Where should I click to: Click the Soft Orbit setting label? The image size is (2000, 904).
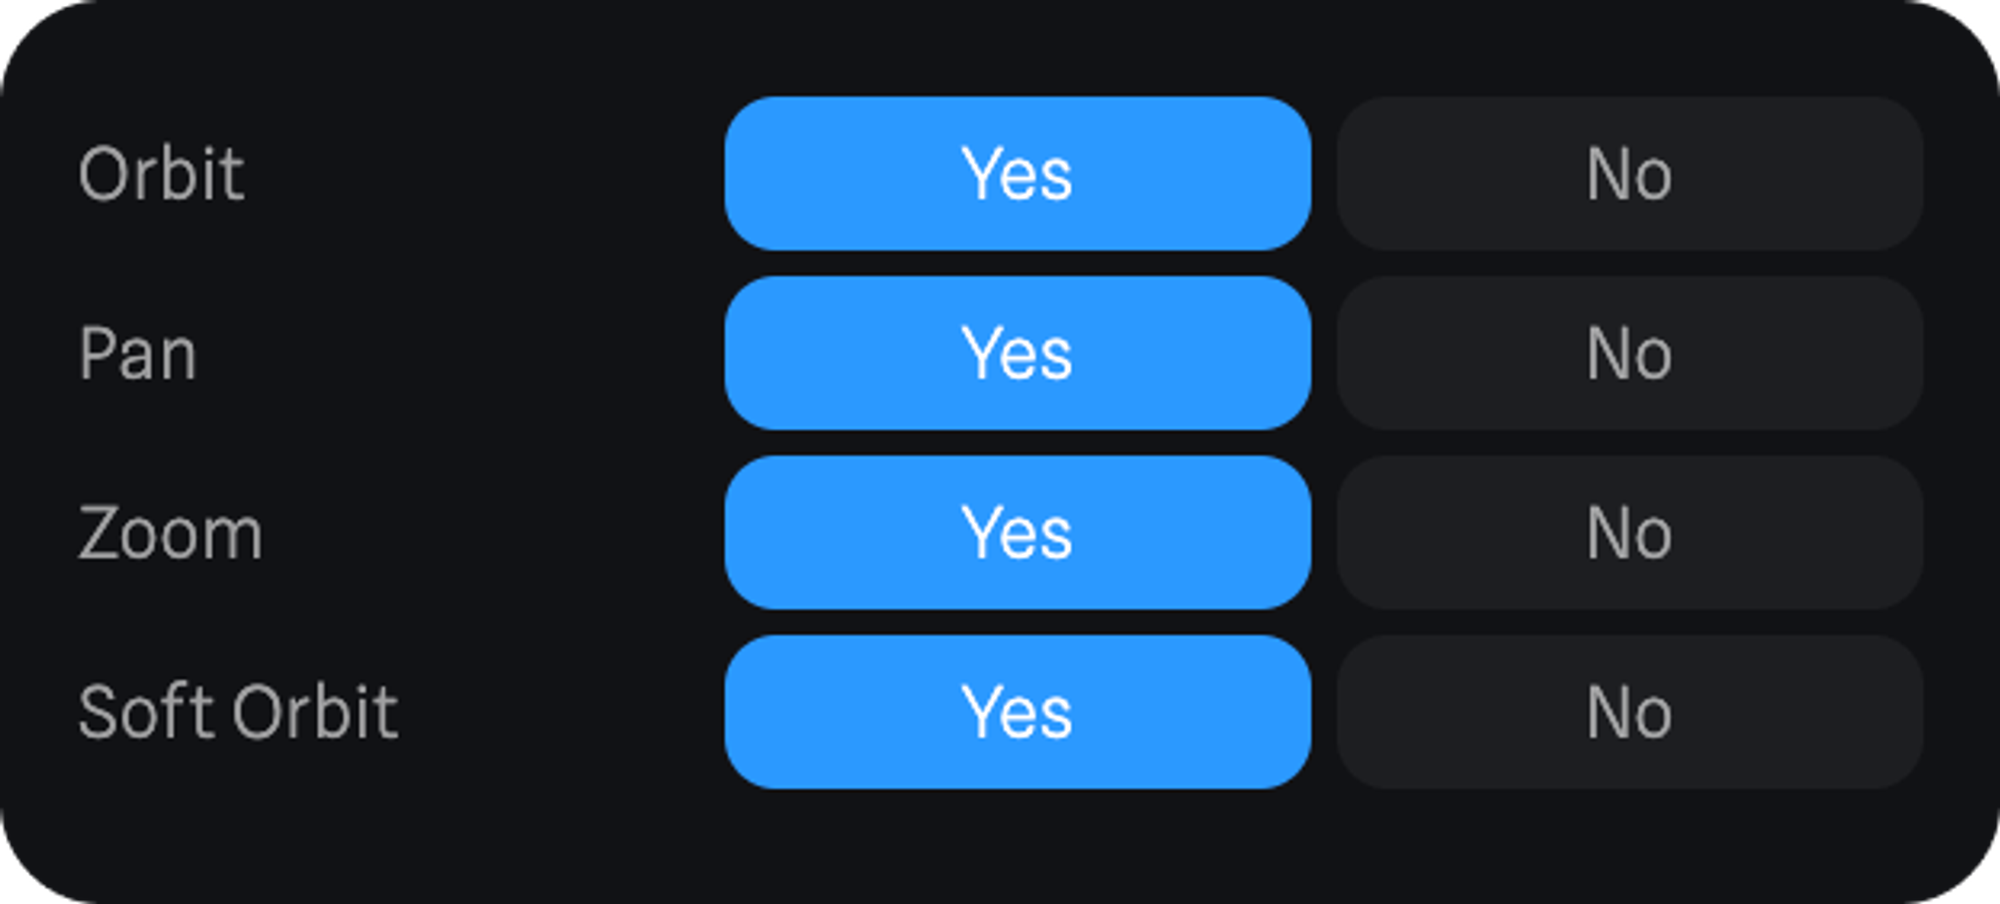coord(238,712)
